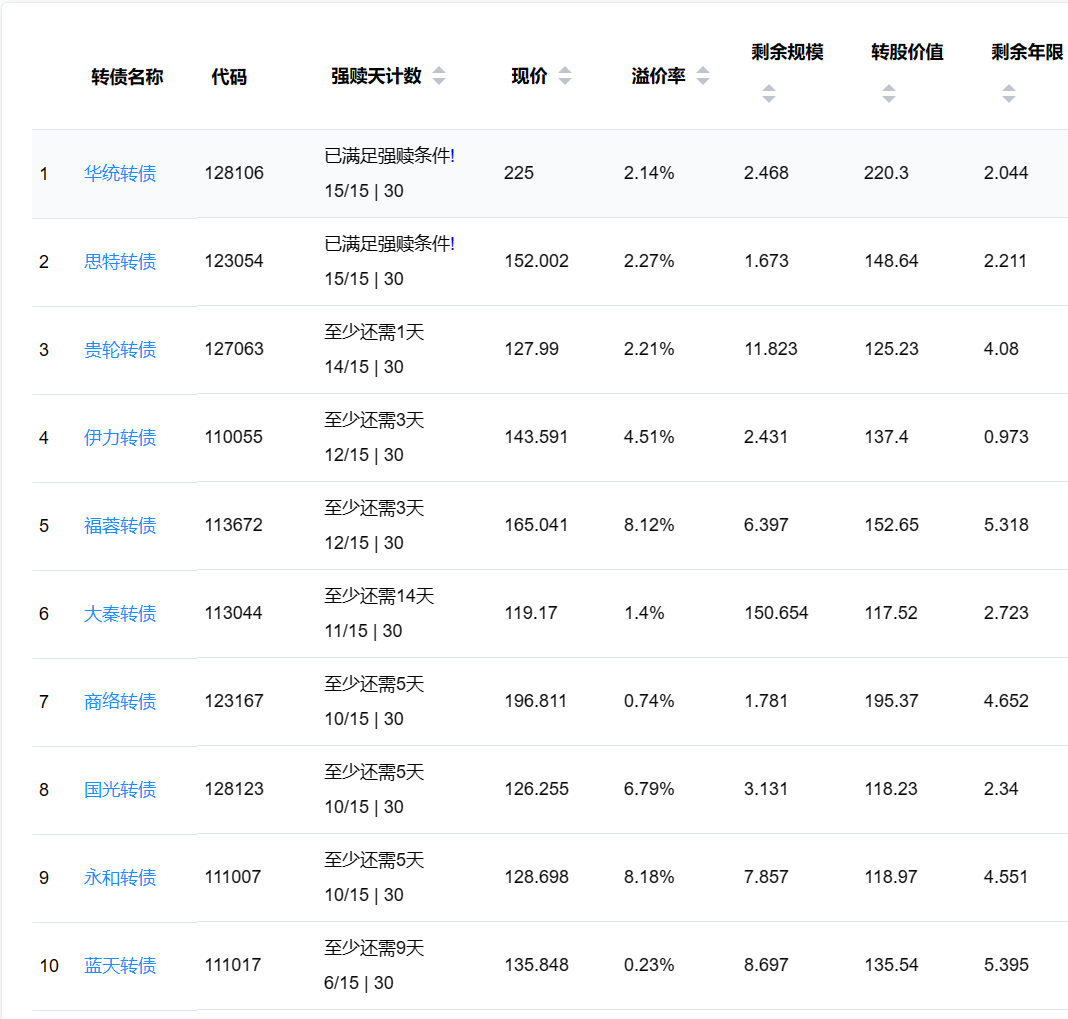The height and width of the screenshot is (1019, 1068).
Task: Open the 思特转债 bond link
Action: [120, 261]
